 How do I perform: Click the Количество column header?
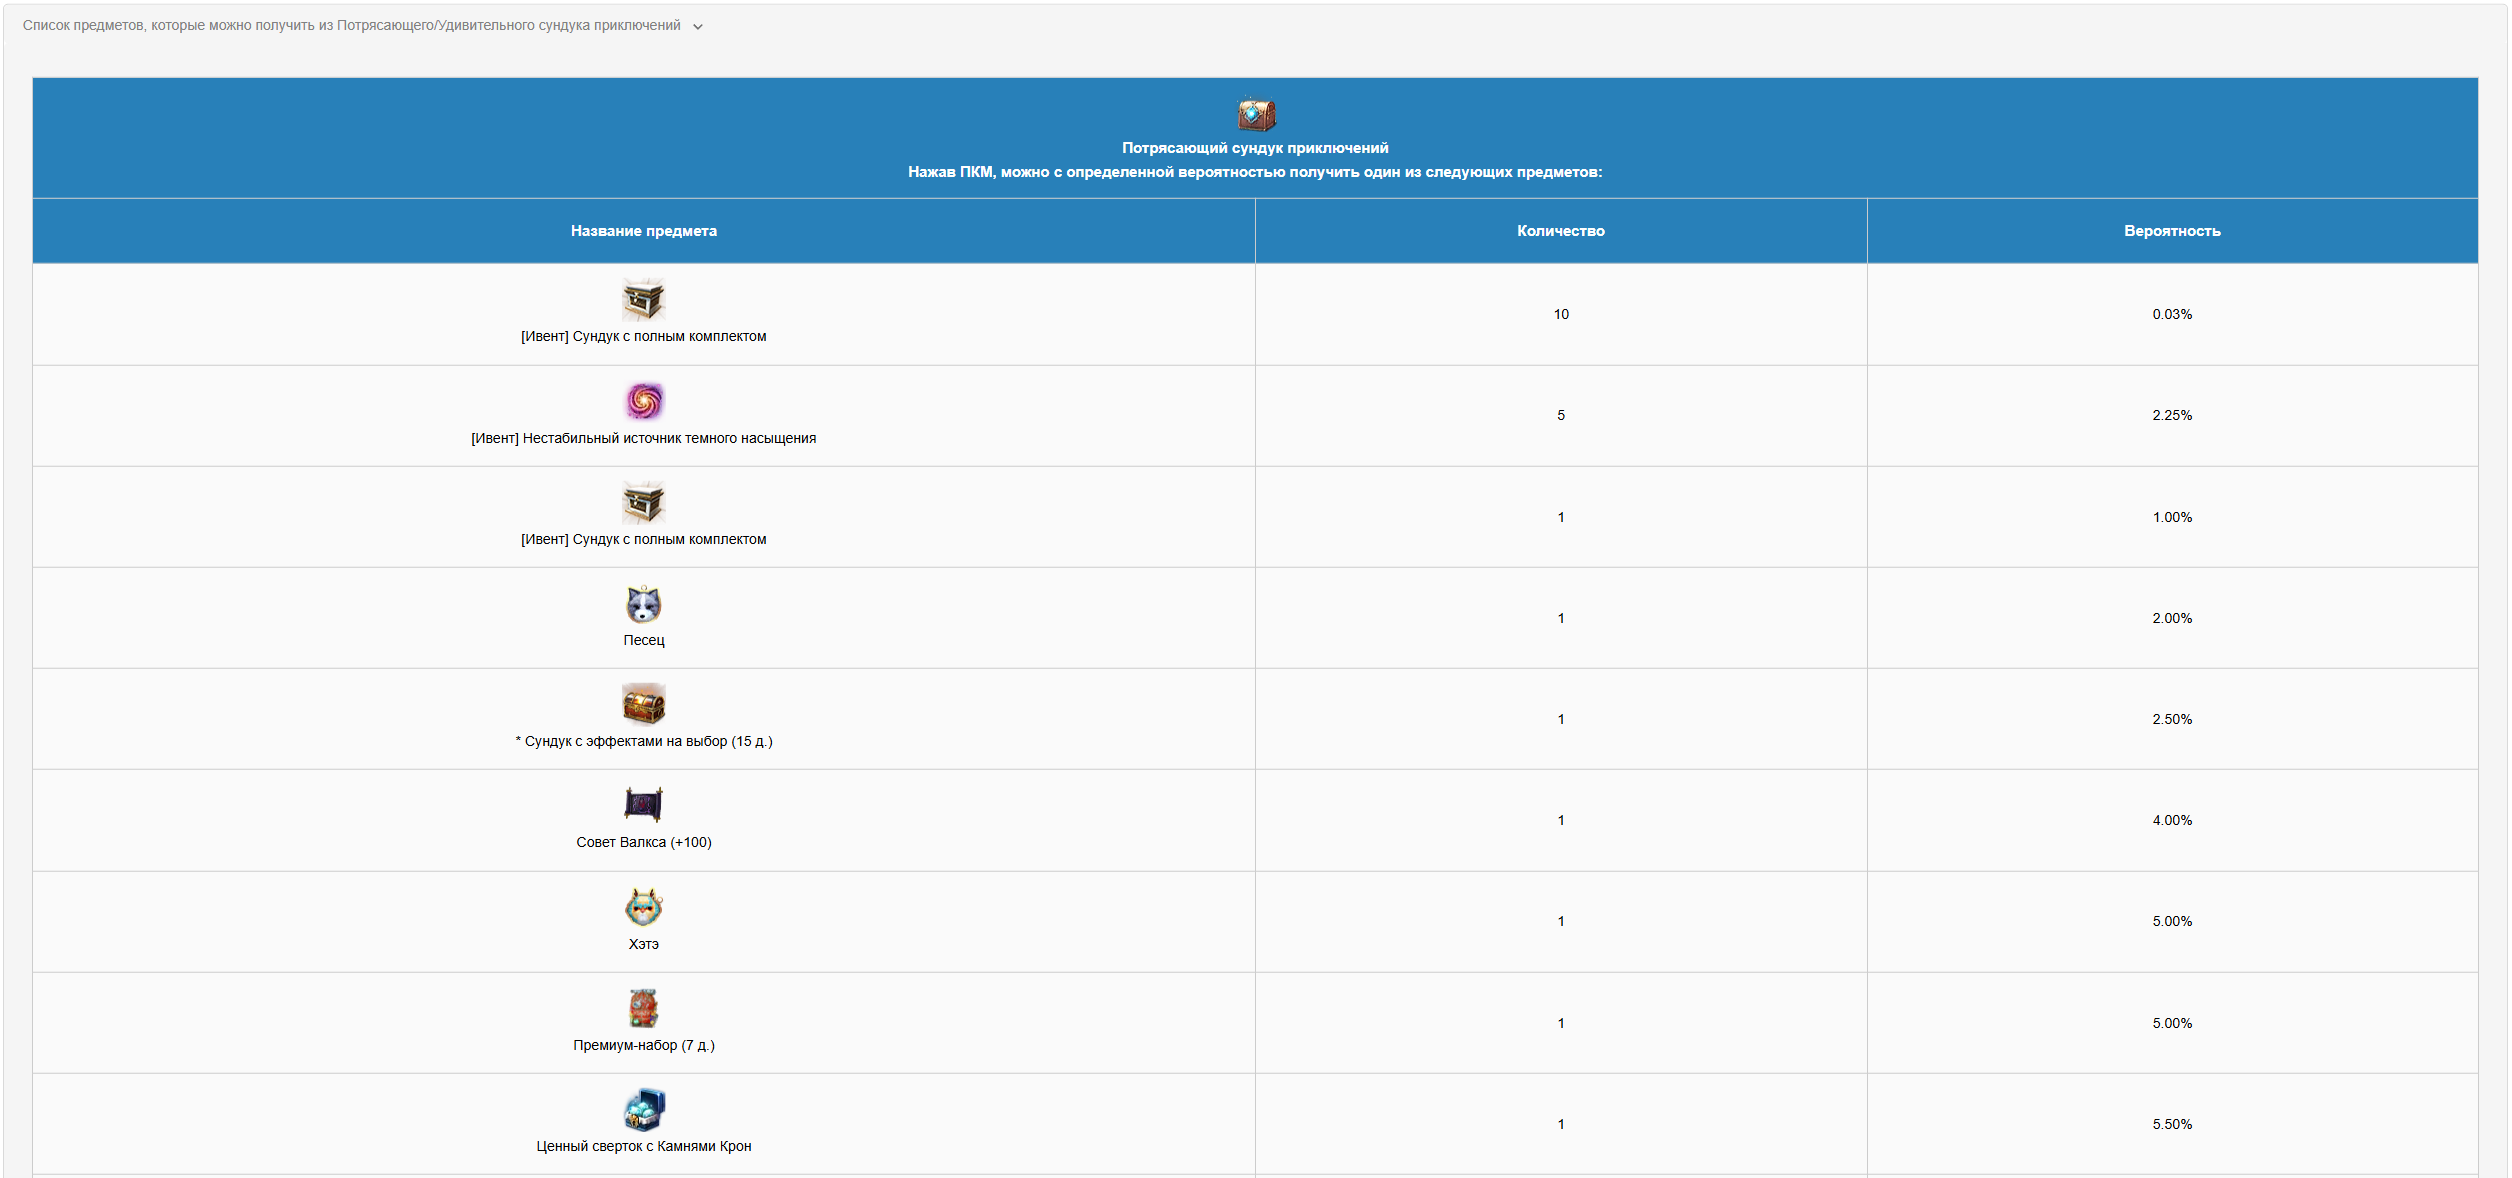click(1560, 231)
